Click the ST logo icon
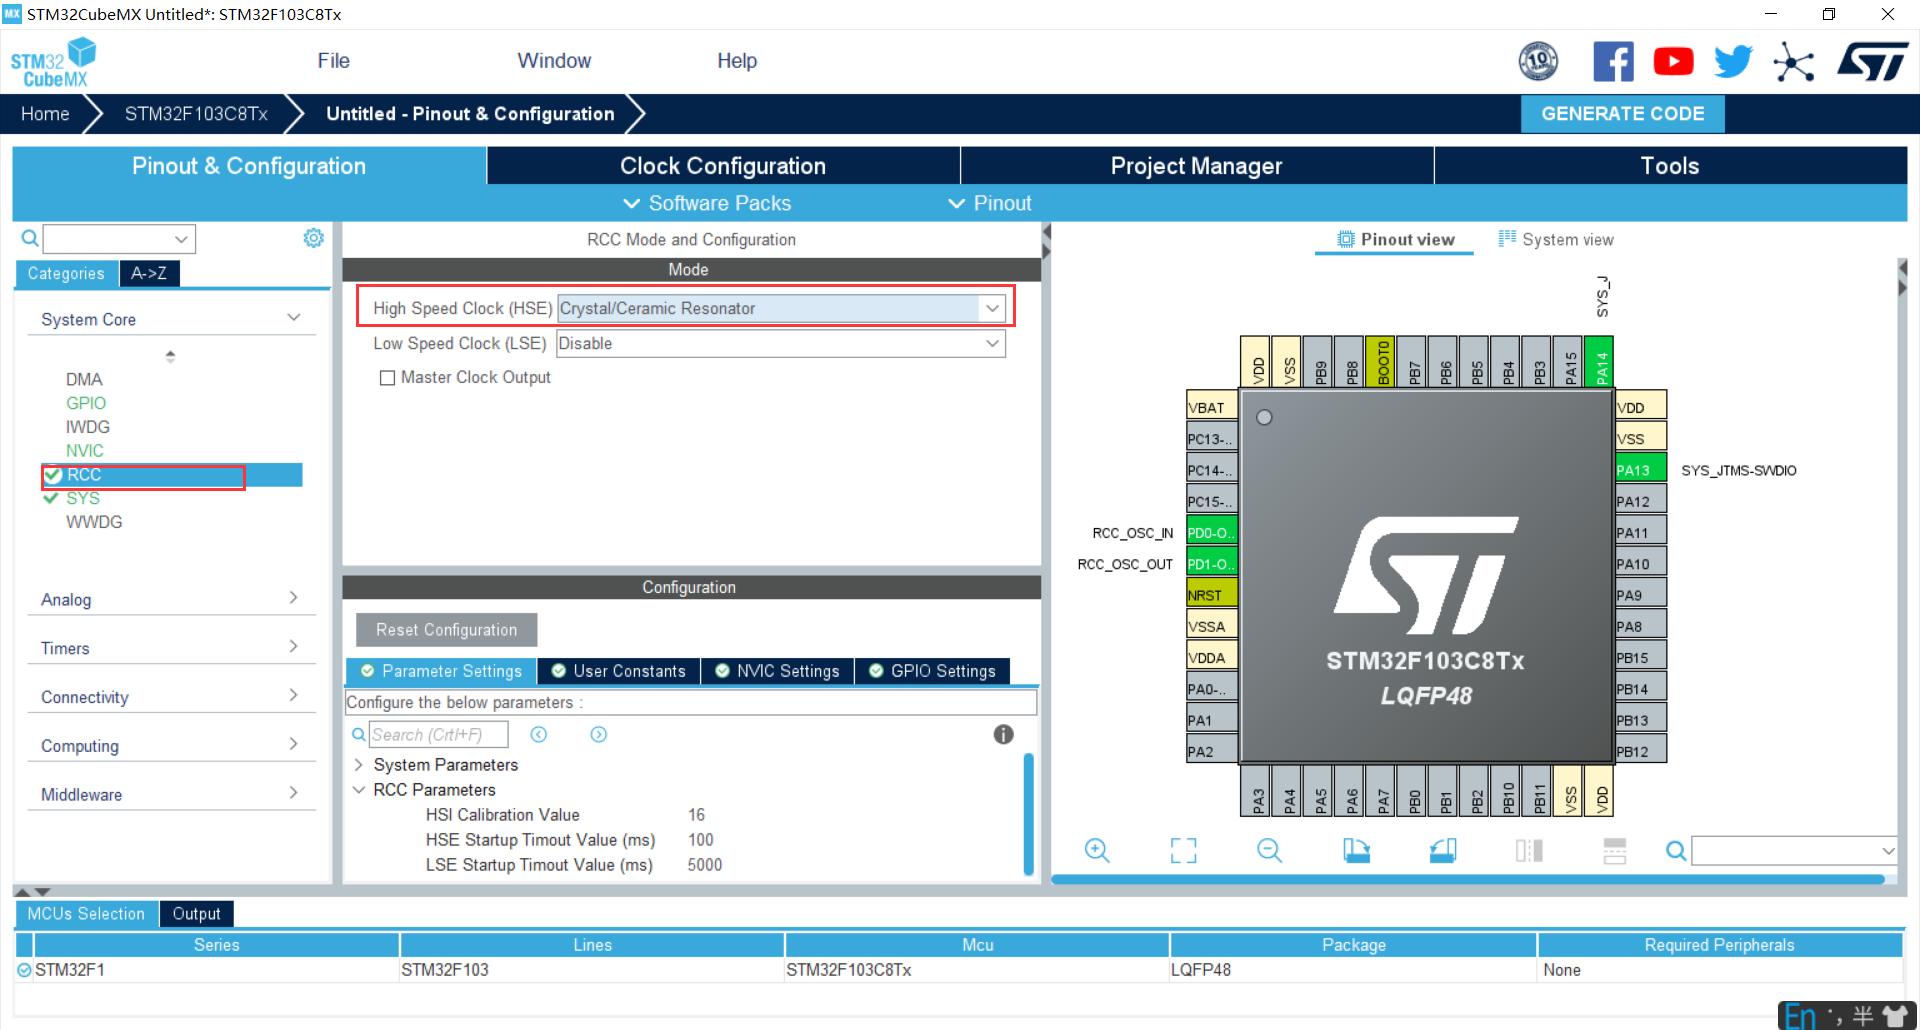This screenshot has width=1920, height=1030. click(x=1873, y=62)
